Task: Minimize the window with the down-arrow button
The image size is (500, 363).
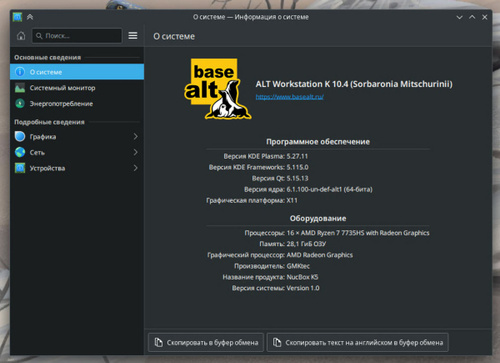Action: coord(459,17)
